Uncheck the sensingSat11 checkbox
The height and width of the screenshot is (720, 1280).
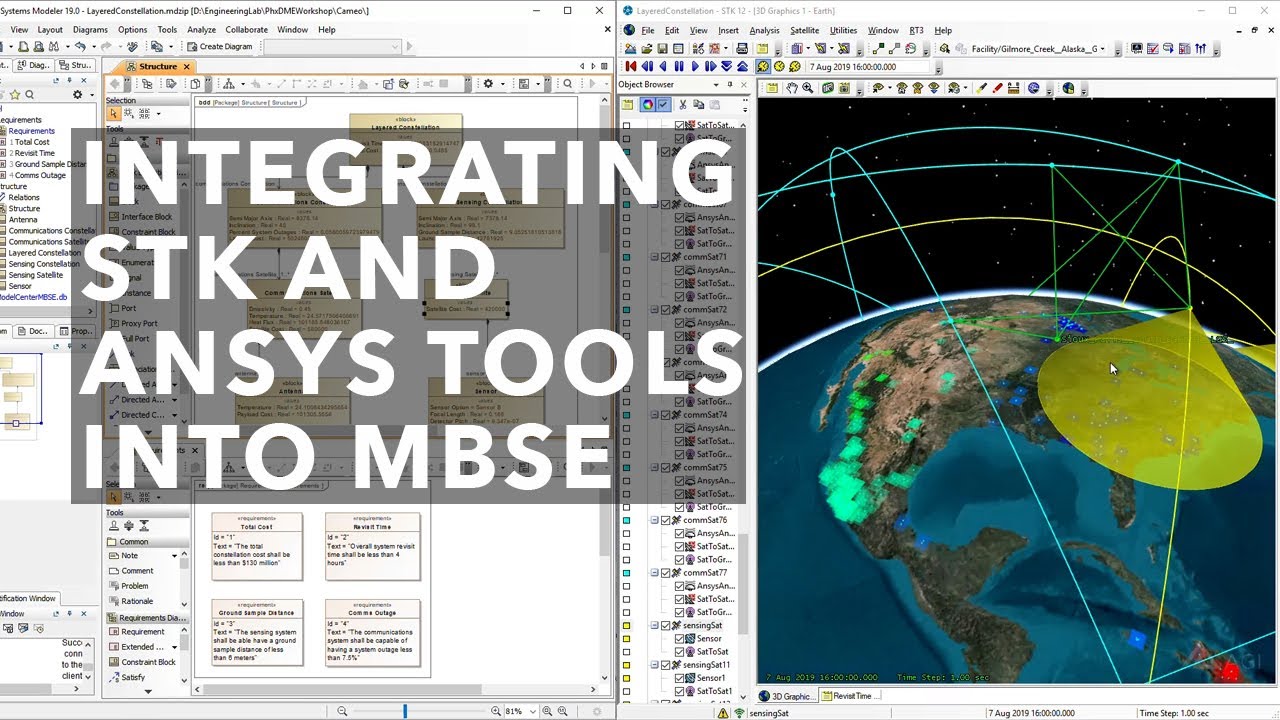click(666, 665)
